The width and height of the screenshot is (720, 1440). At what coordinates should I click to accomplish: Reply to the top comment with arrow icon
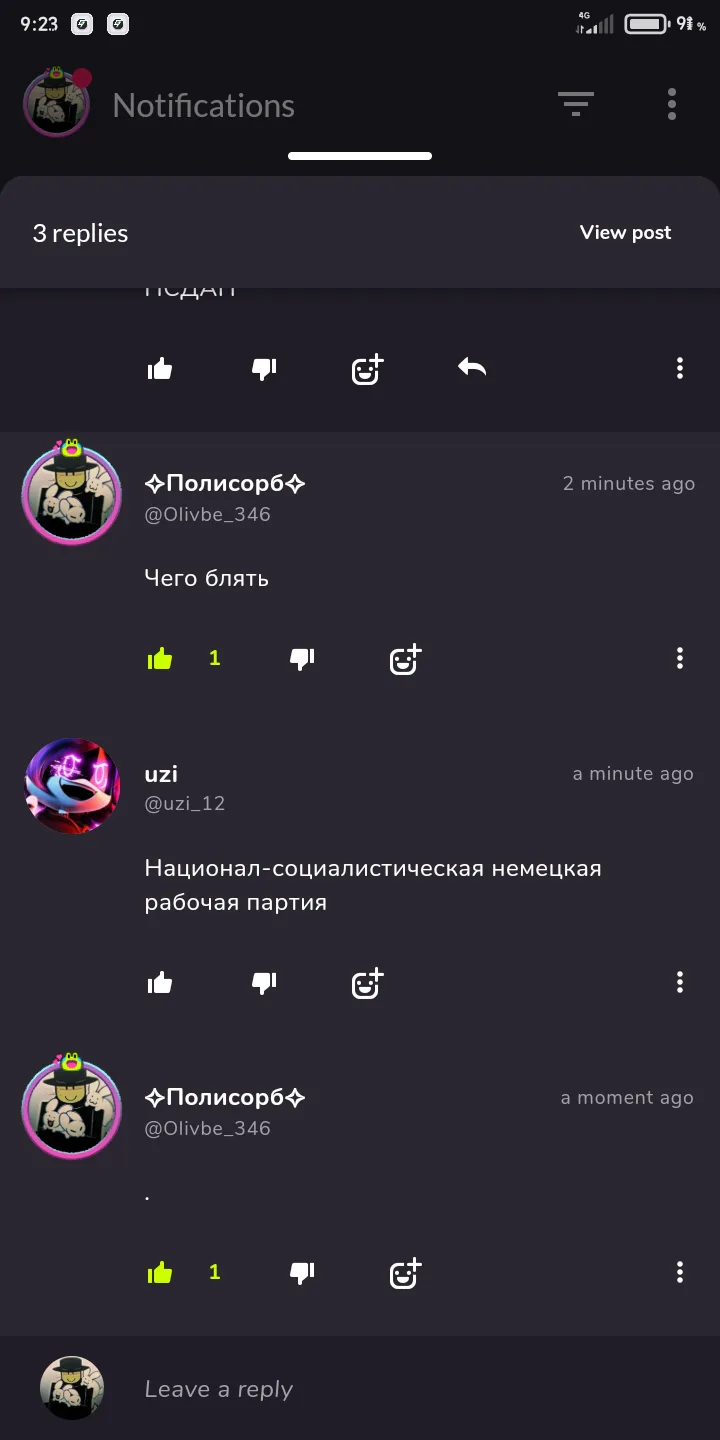click(472, 368)
